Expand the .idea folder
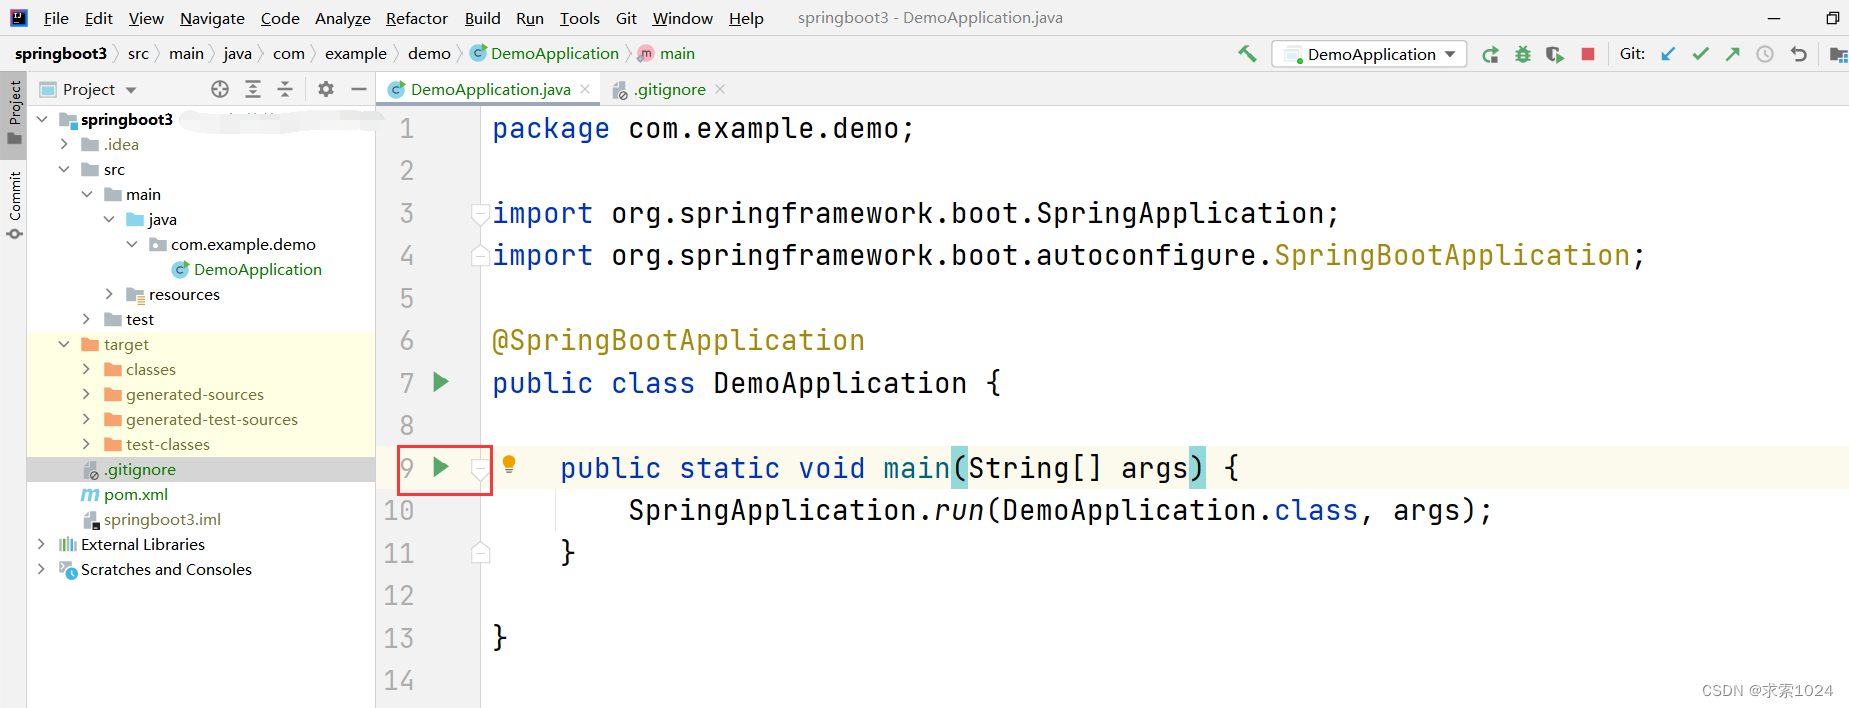 (64, 144)
